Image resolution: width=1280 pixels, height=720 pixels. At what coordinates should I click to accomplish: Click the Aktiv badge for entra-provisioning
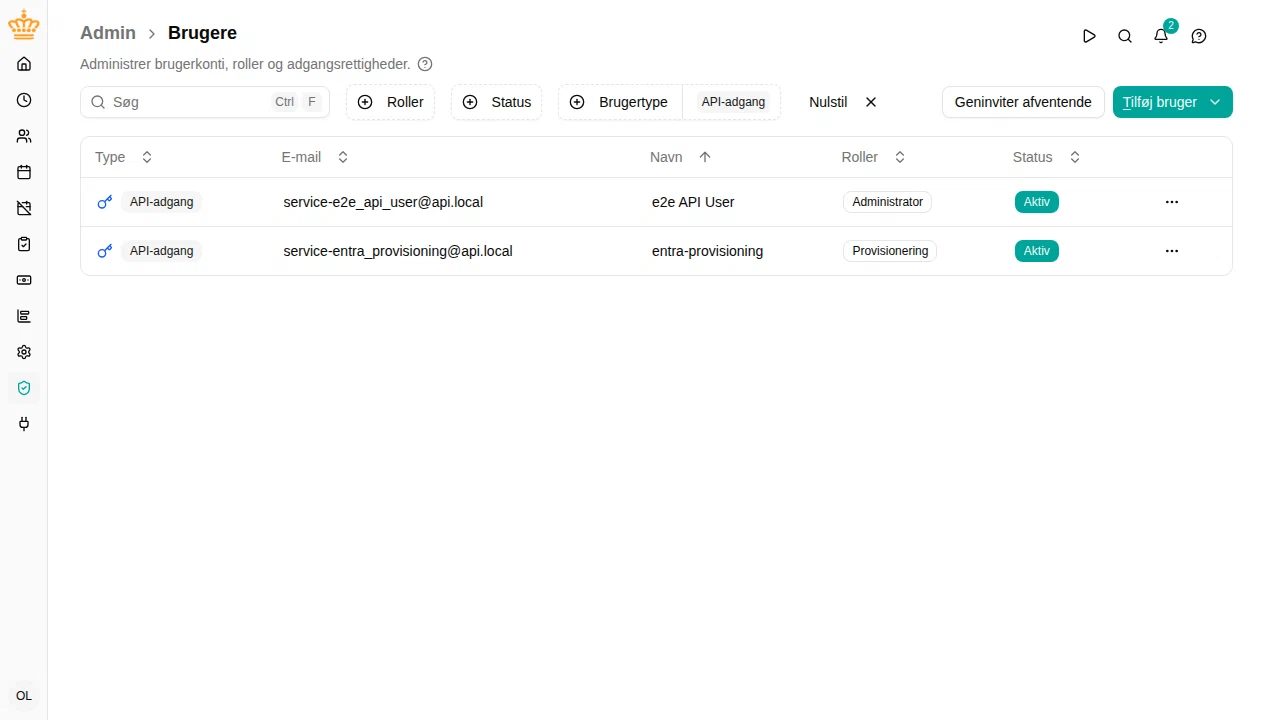click(x=1037, y=251)
